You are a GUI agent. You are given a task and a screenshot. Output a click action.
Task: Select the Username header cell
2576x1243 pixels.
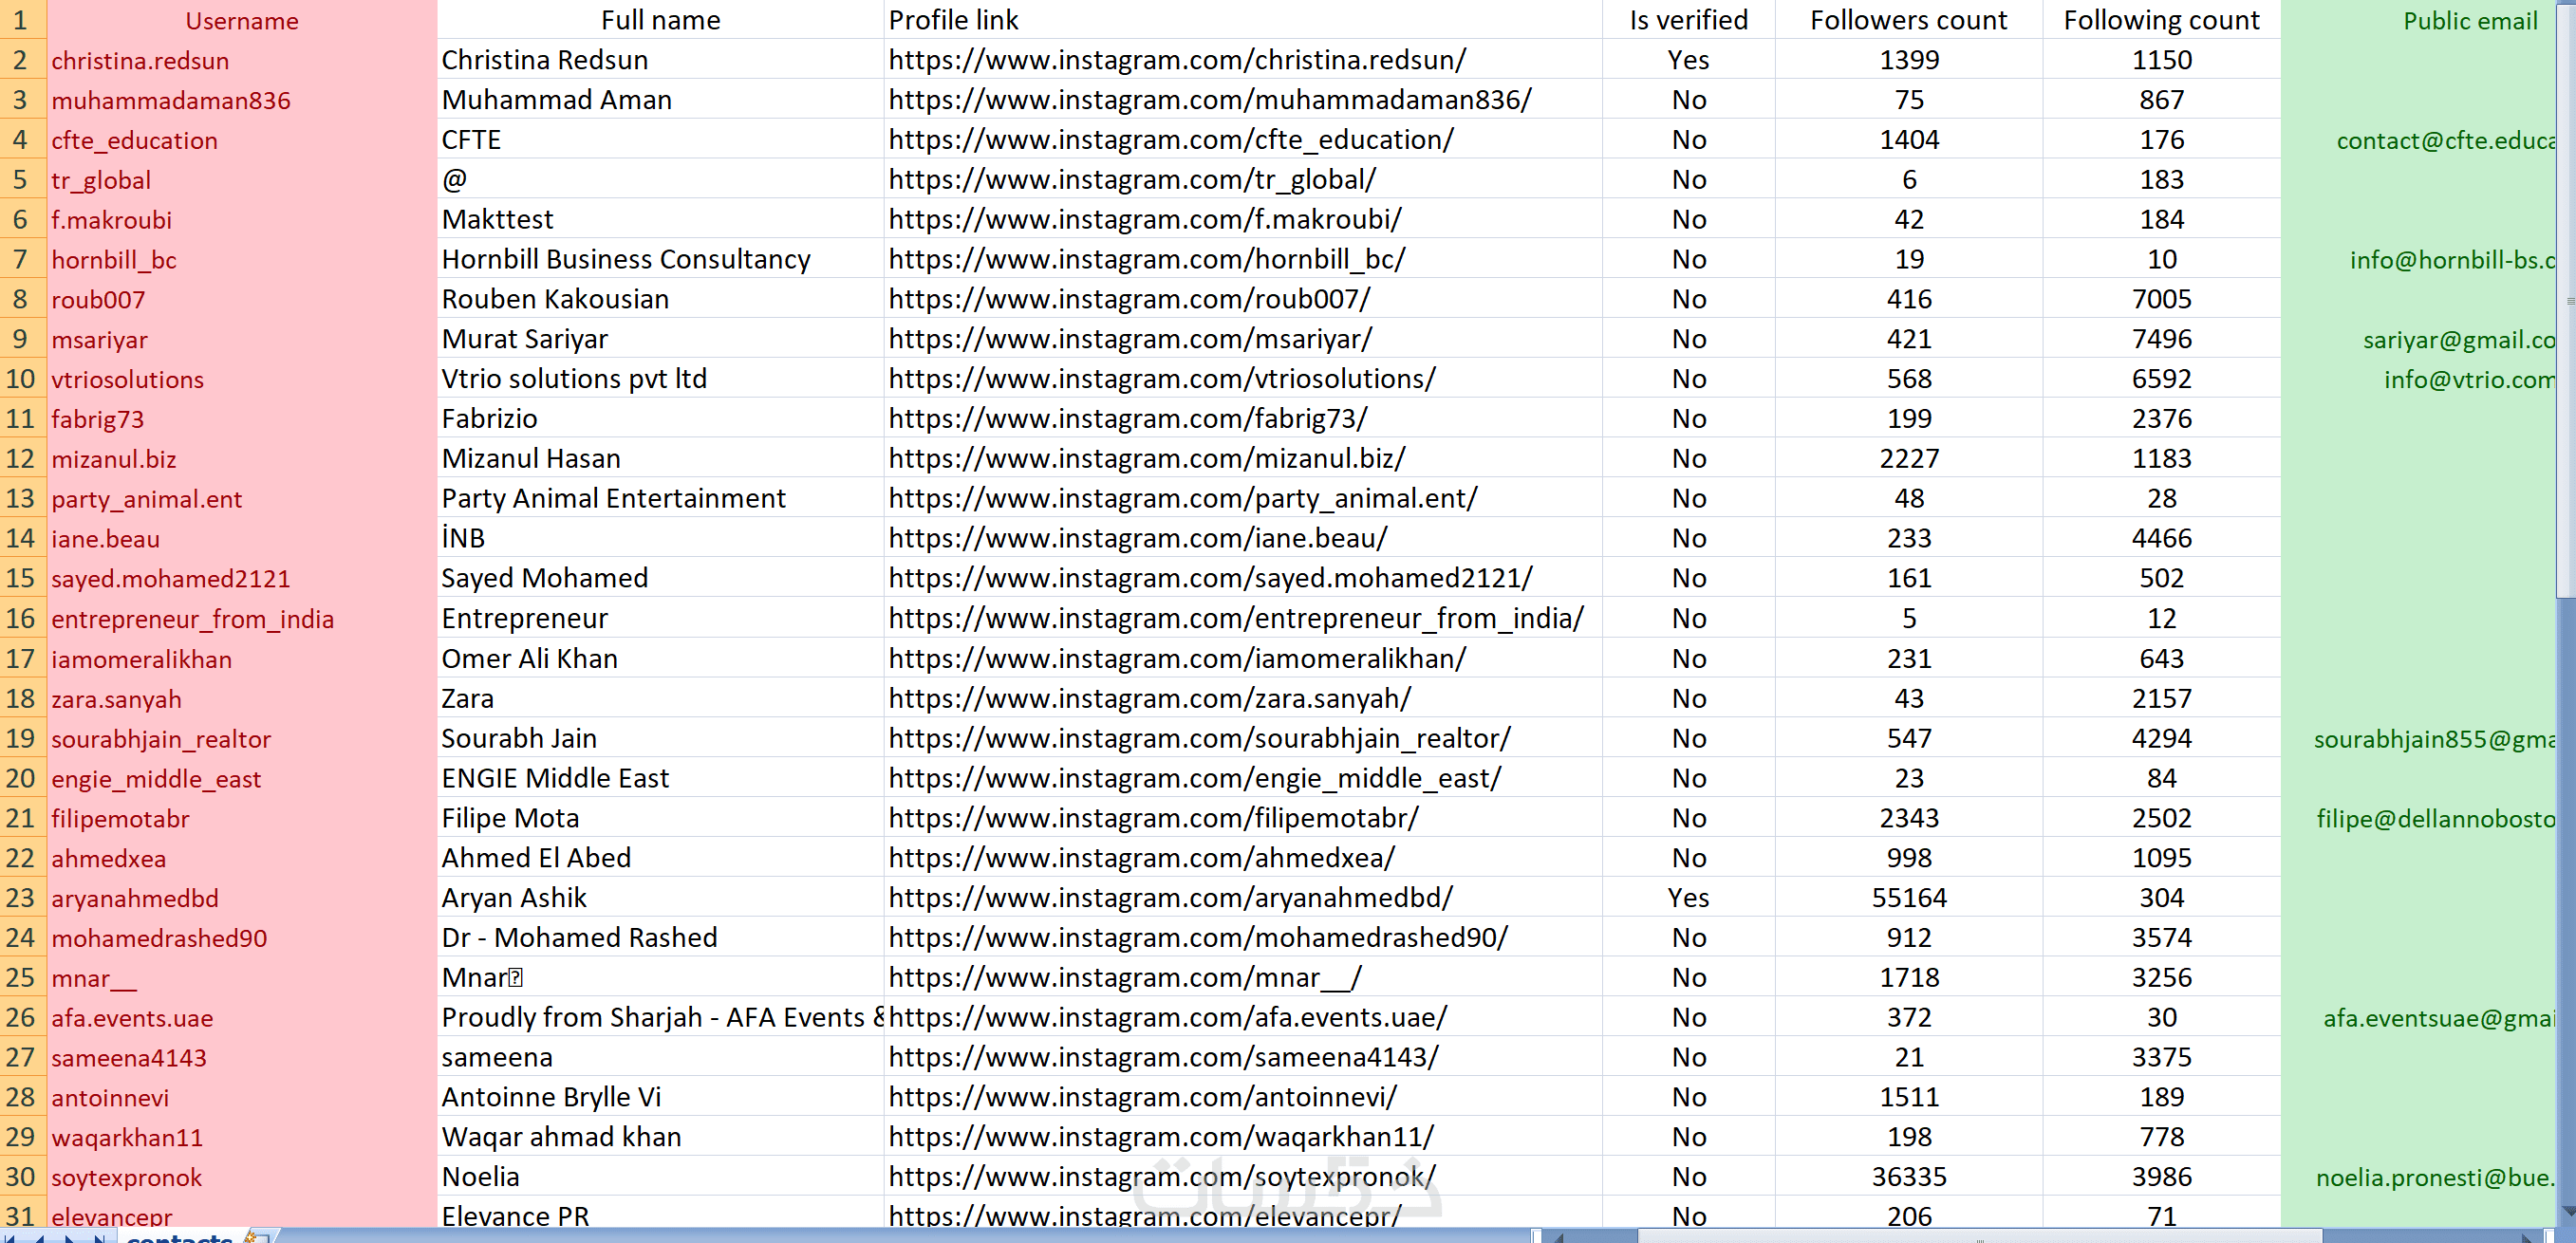click(x=241, y=20)
